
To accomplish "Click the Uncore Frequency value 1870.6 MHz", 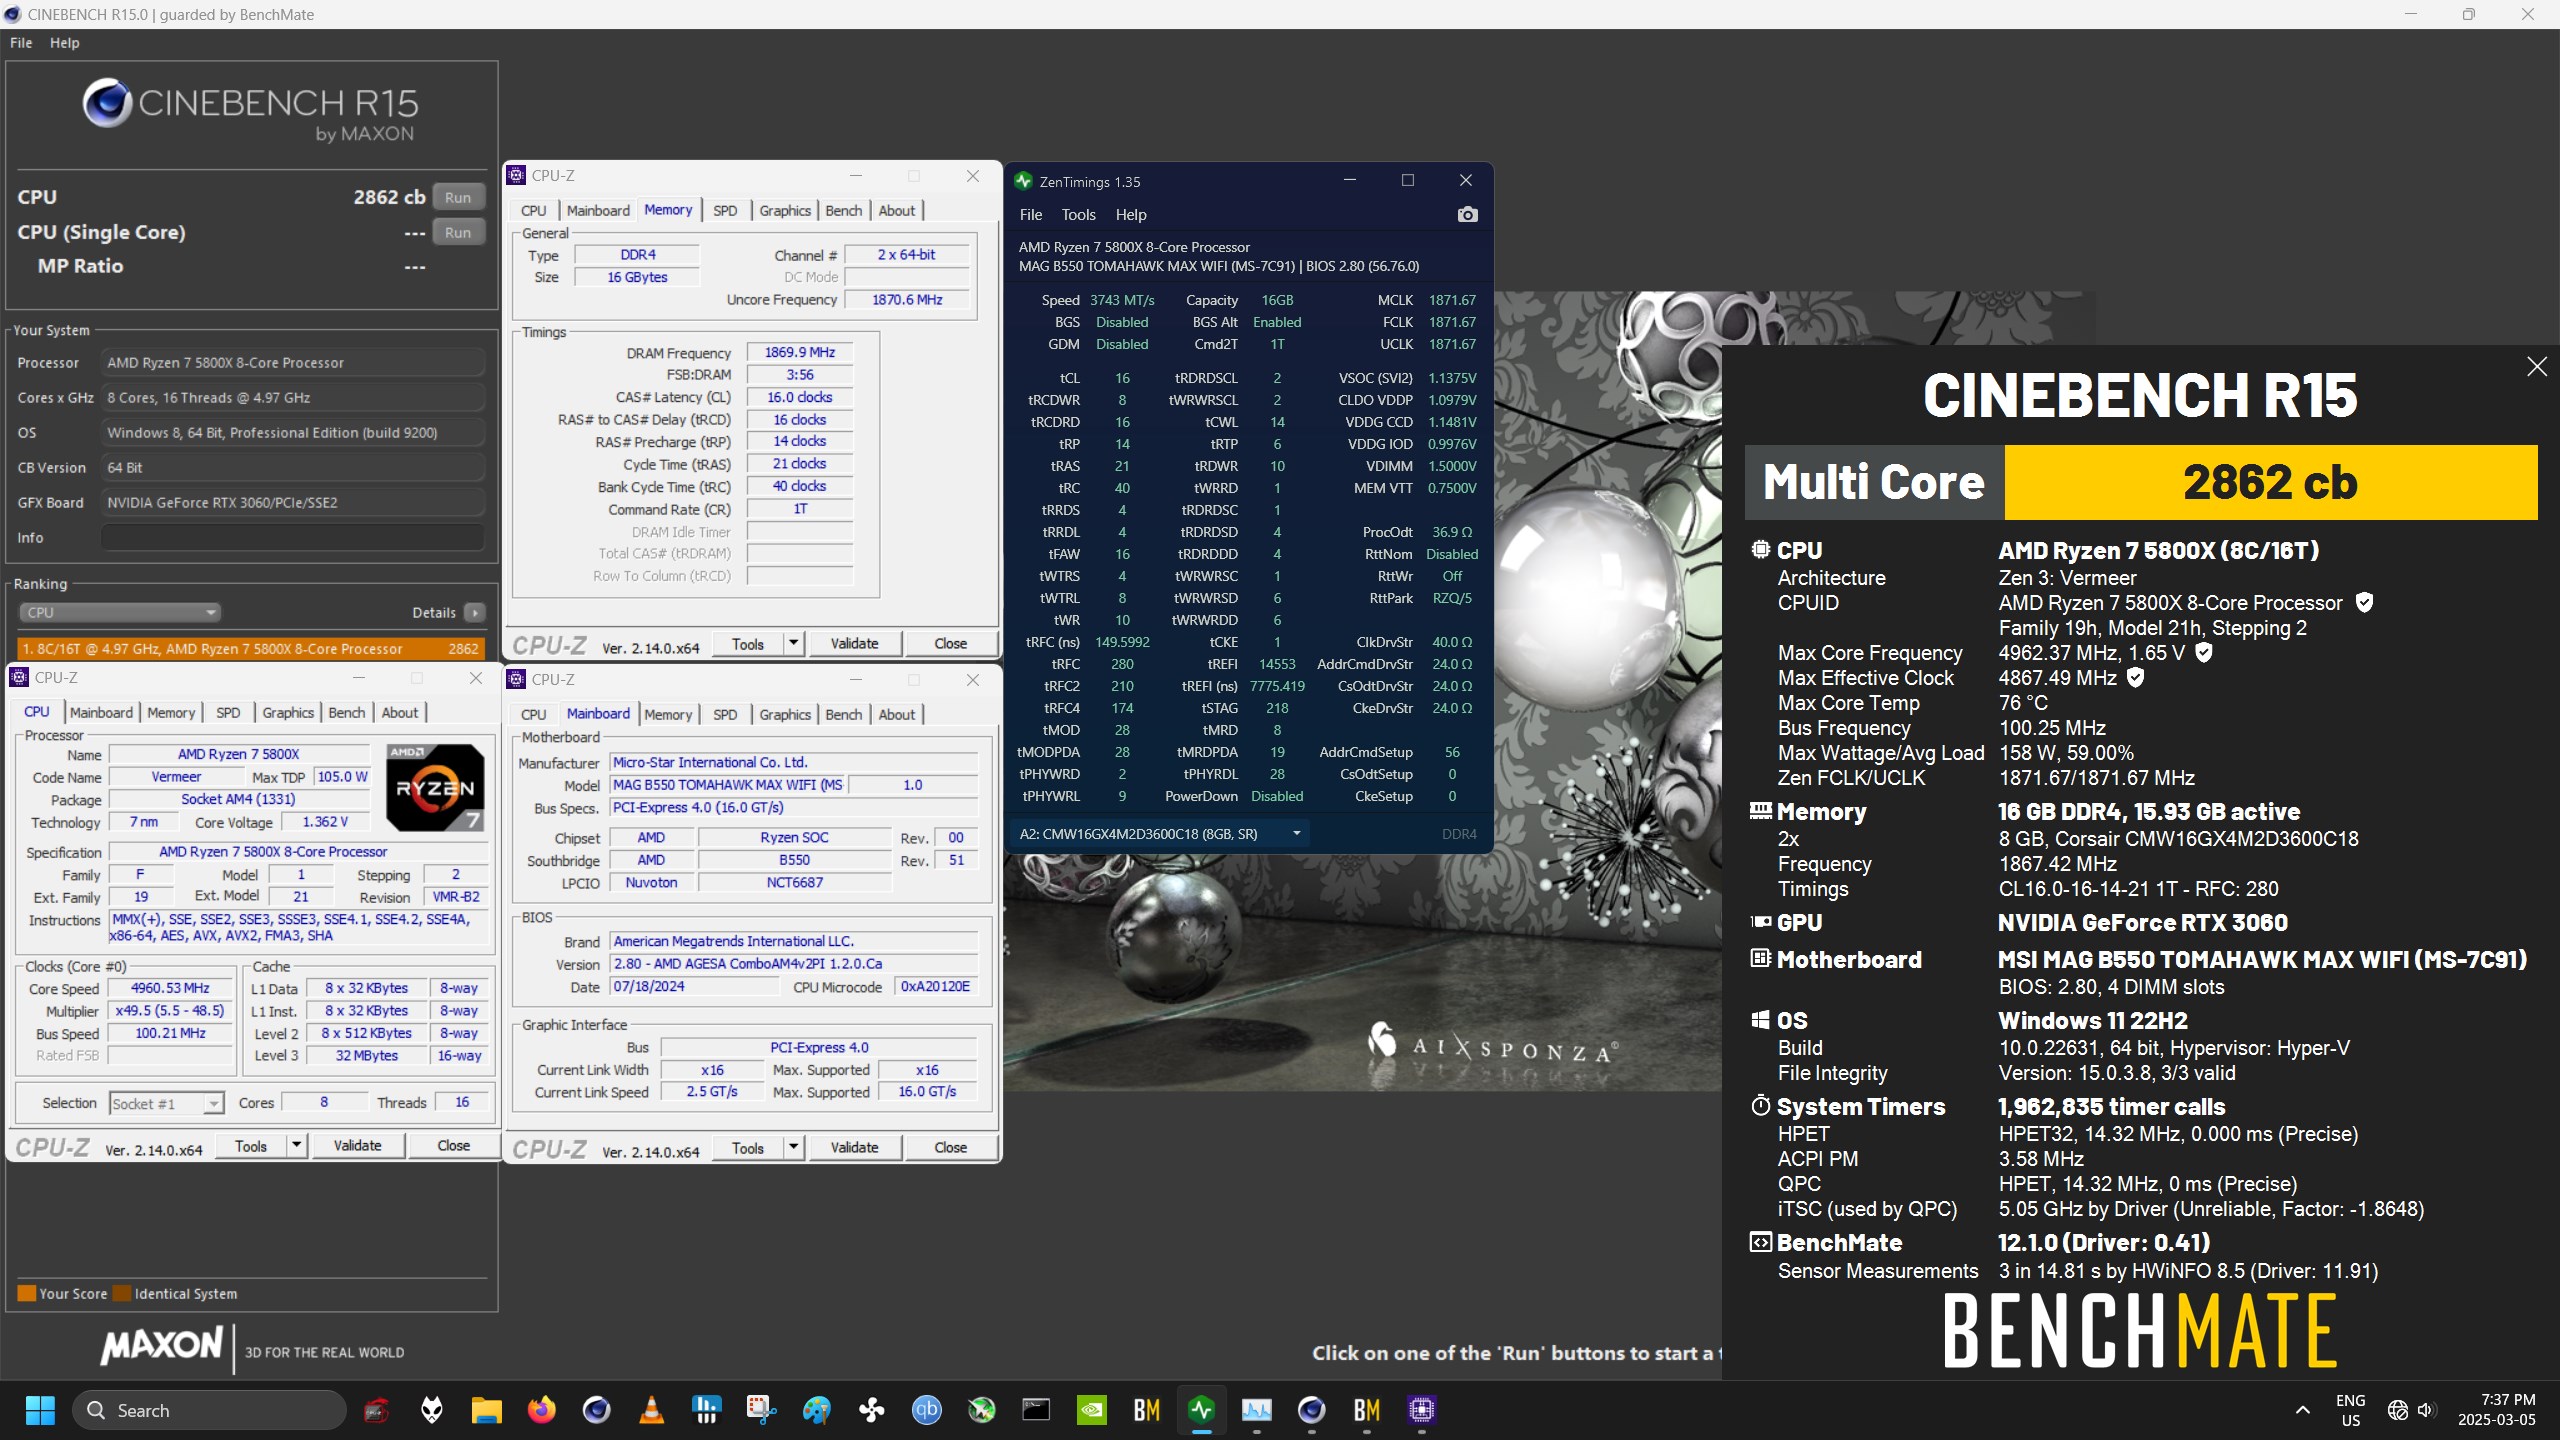I will pyautogui.click(x=907, y=299).
